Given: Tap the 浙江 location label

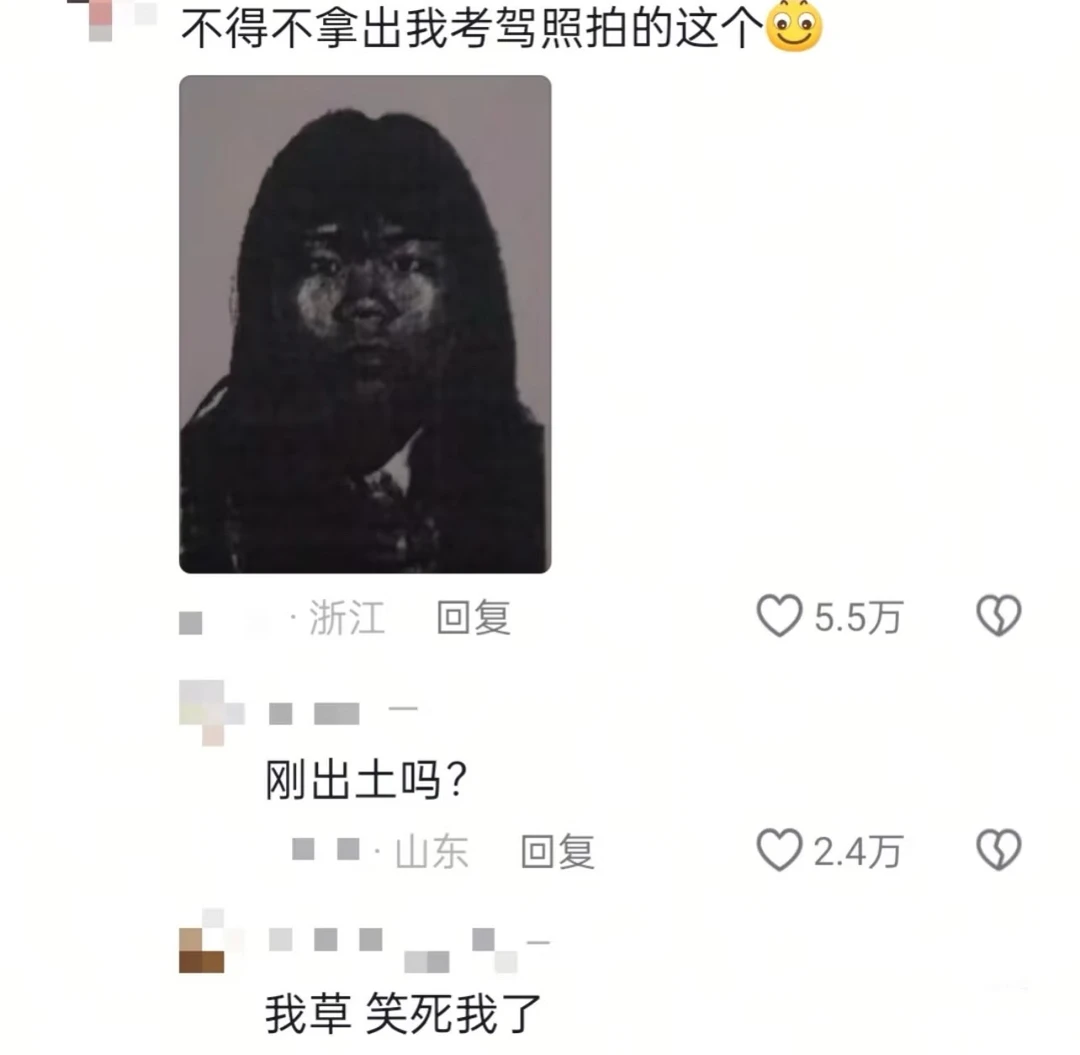Looking at the screenshot, I should [x=347, y=618].
